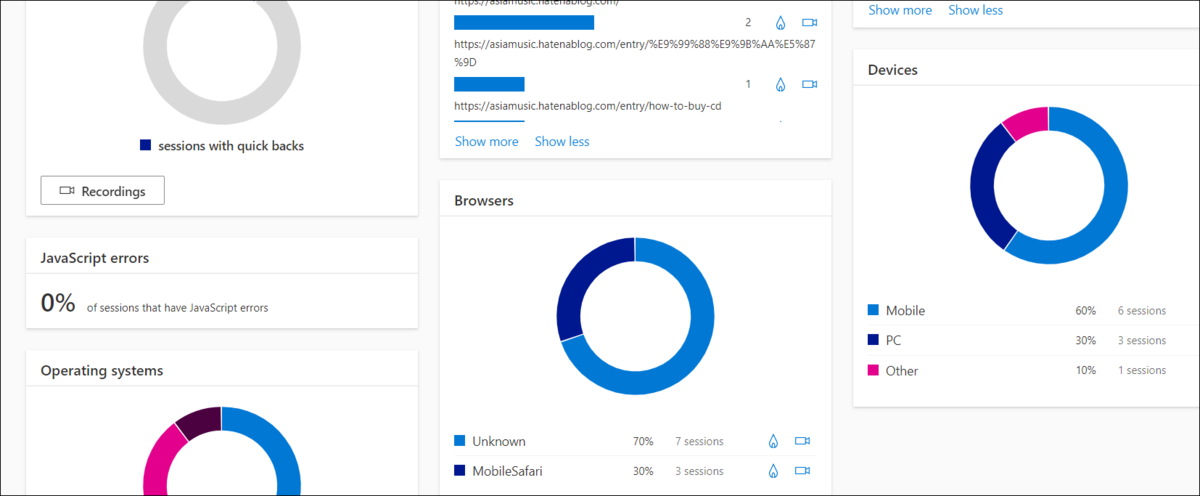View recordings for MobileSafari sessions
Viewport: 1200px width, 496px height.
pyautogui.click(x=802, y=471)
